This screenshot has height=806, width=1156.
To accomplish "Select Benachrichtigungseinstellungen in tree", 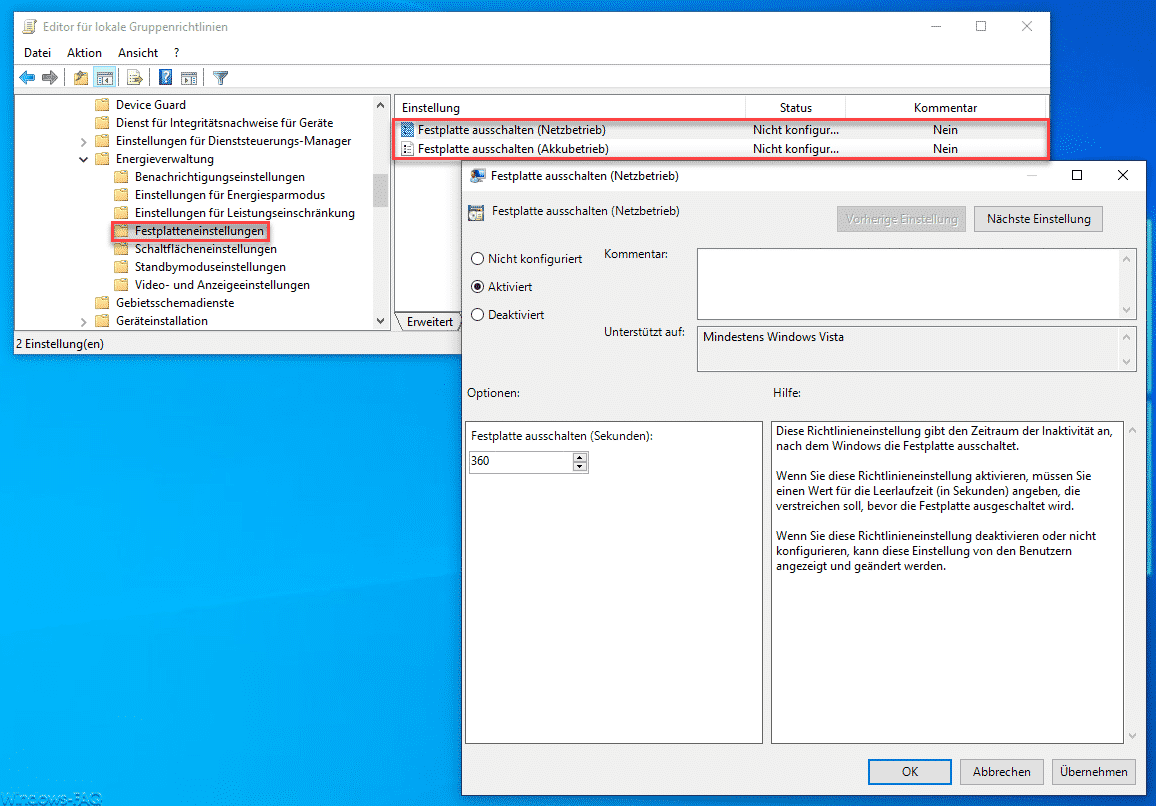I will (x=220, y=177).
